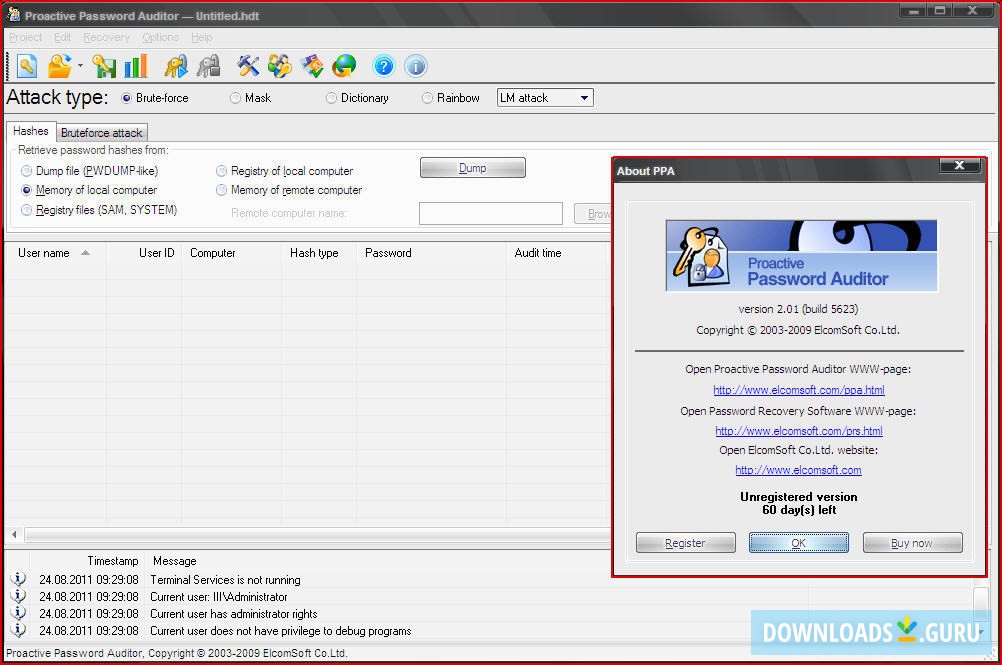1002x665 pixels.
Task: Select the Rainbow attack type
Action: click(451, 98)
